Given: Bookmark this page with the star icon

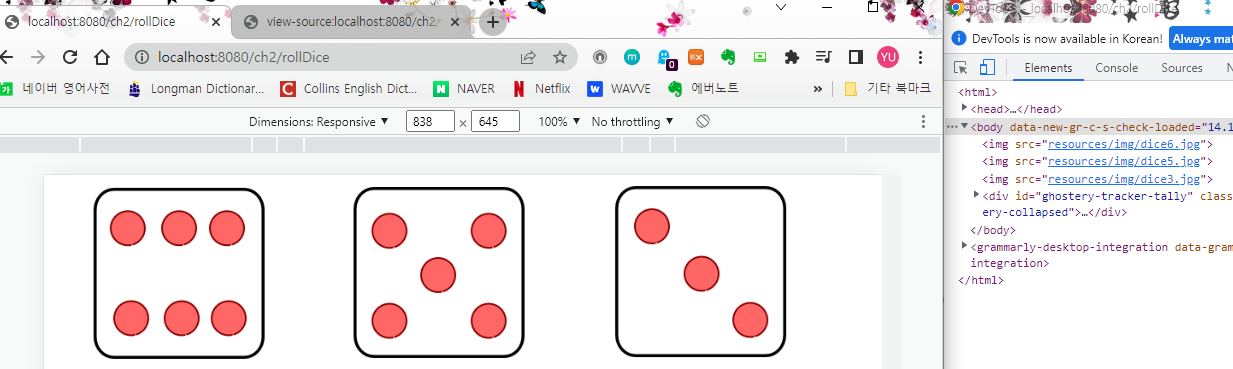Looking at the screenshot, I should 560,57.
